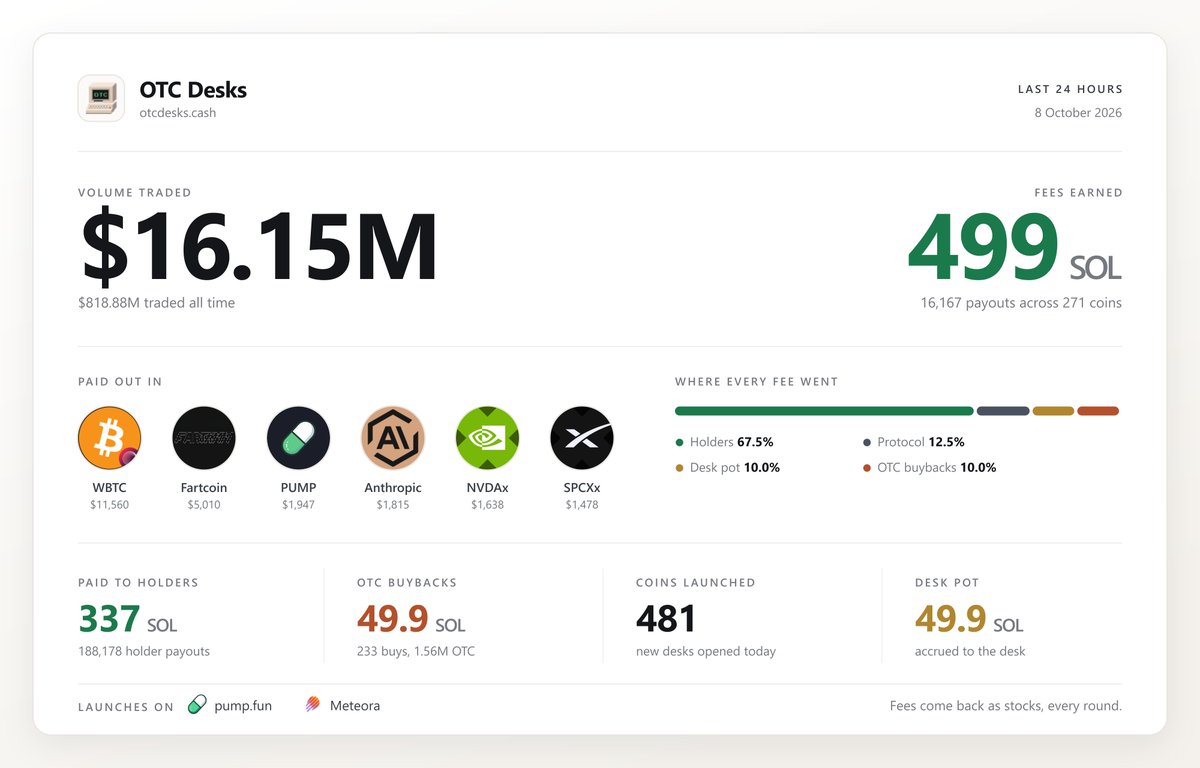This screenshot has height=768, width=1200.
Task: Click the red OTC buybacks bar segment
Action: 1098,411
